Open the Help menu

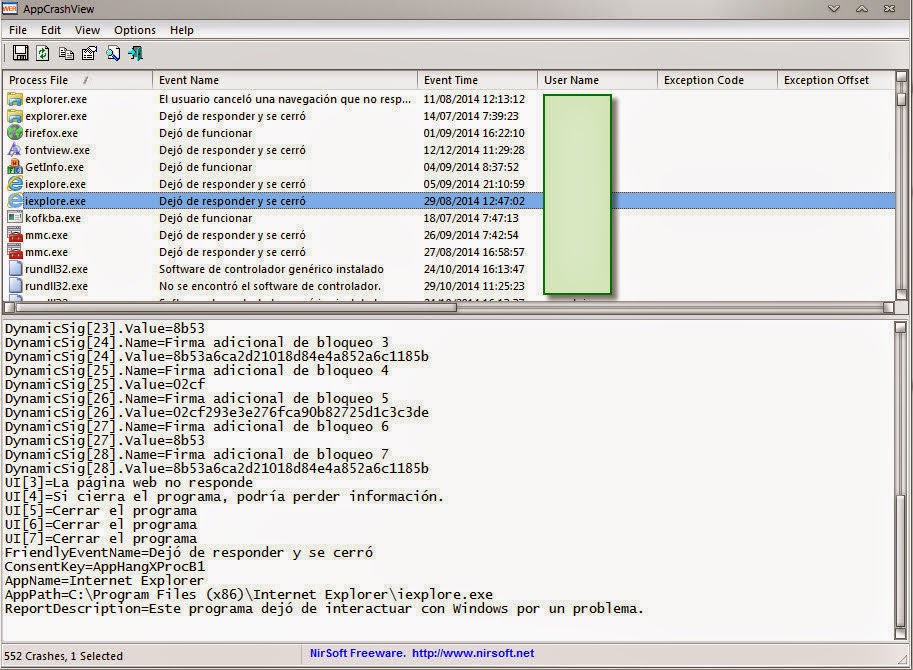182,30
